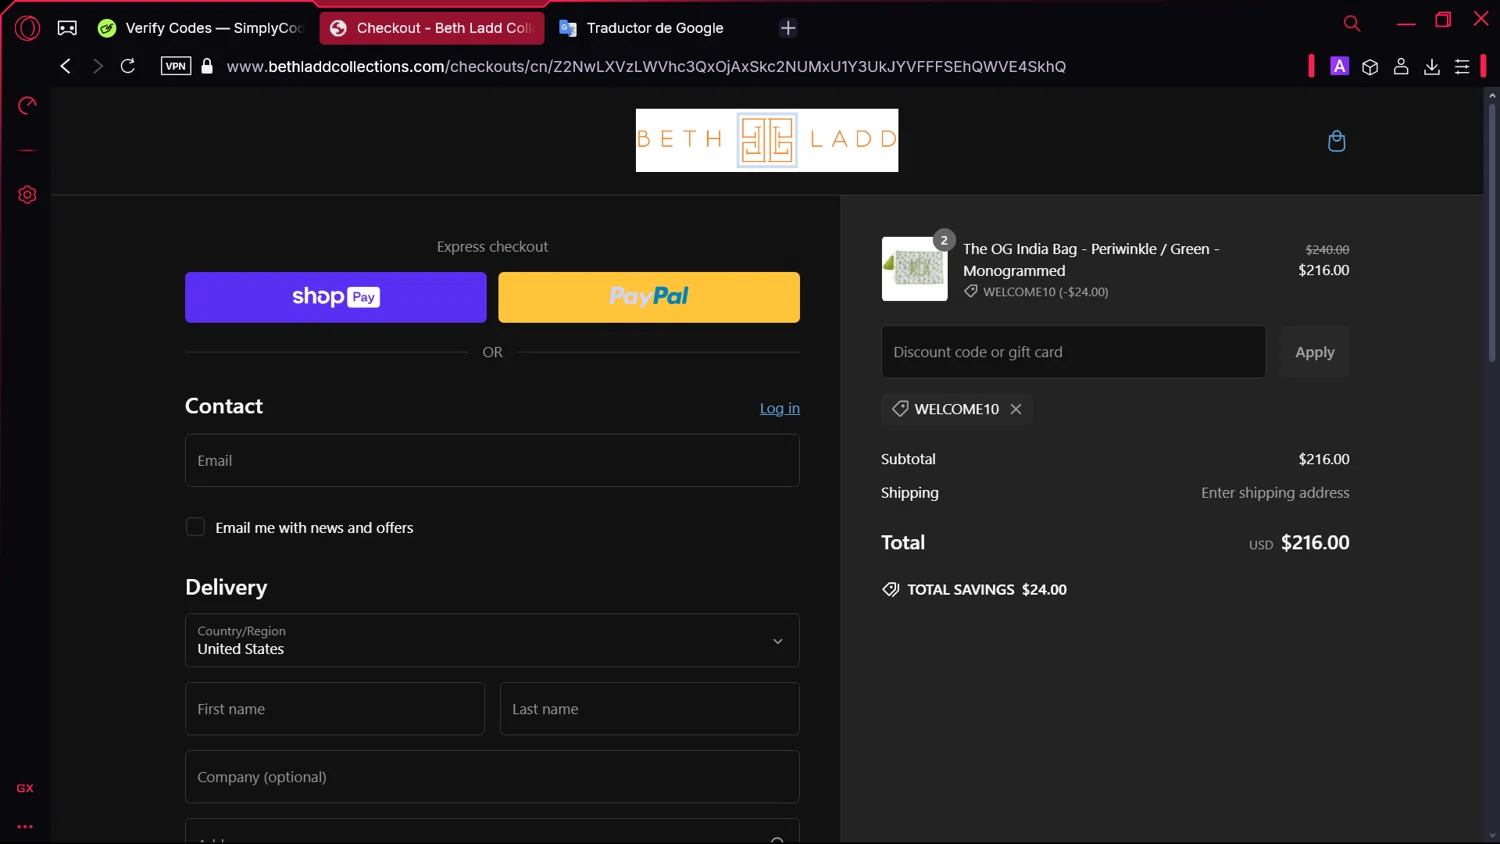Click the WELCOME10 (-$24.00) line under product

pos(1036,292)
